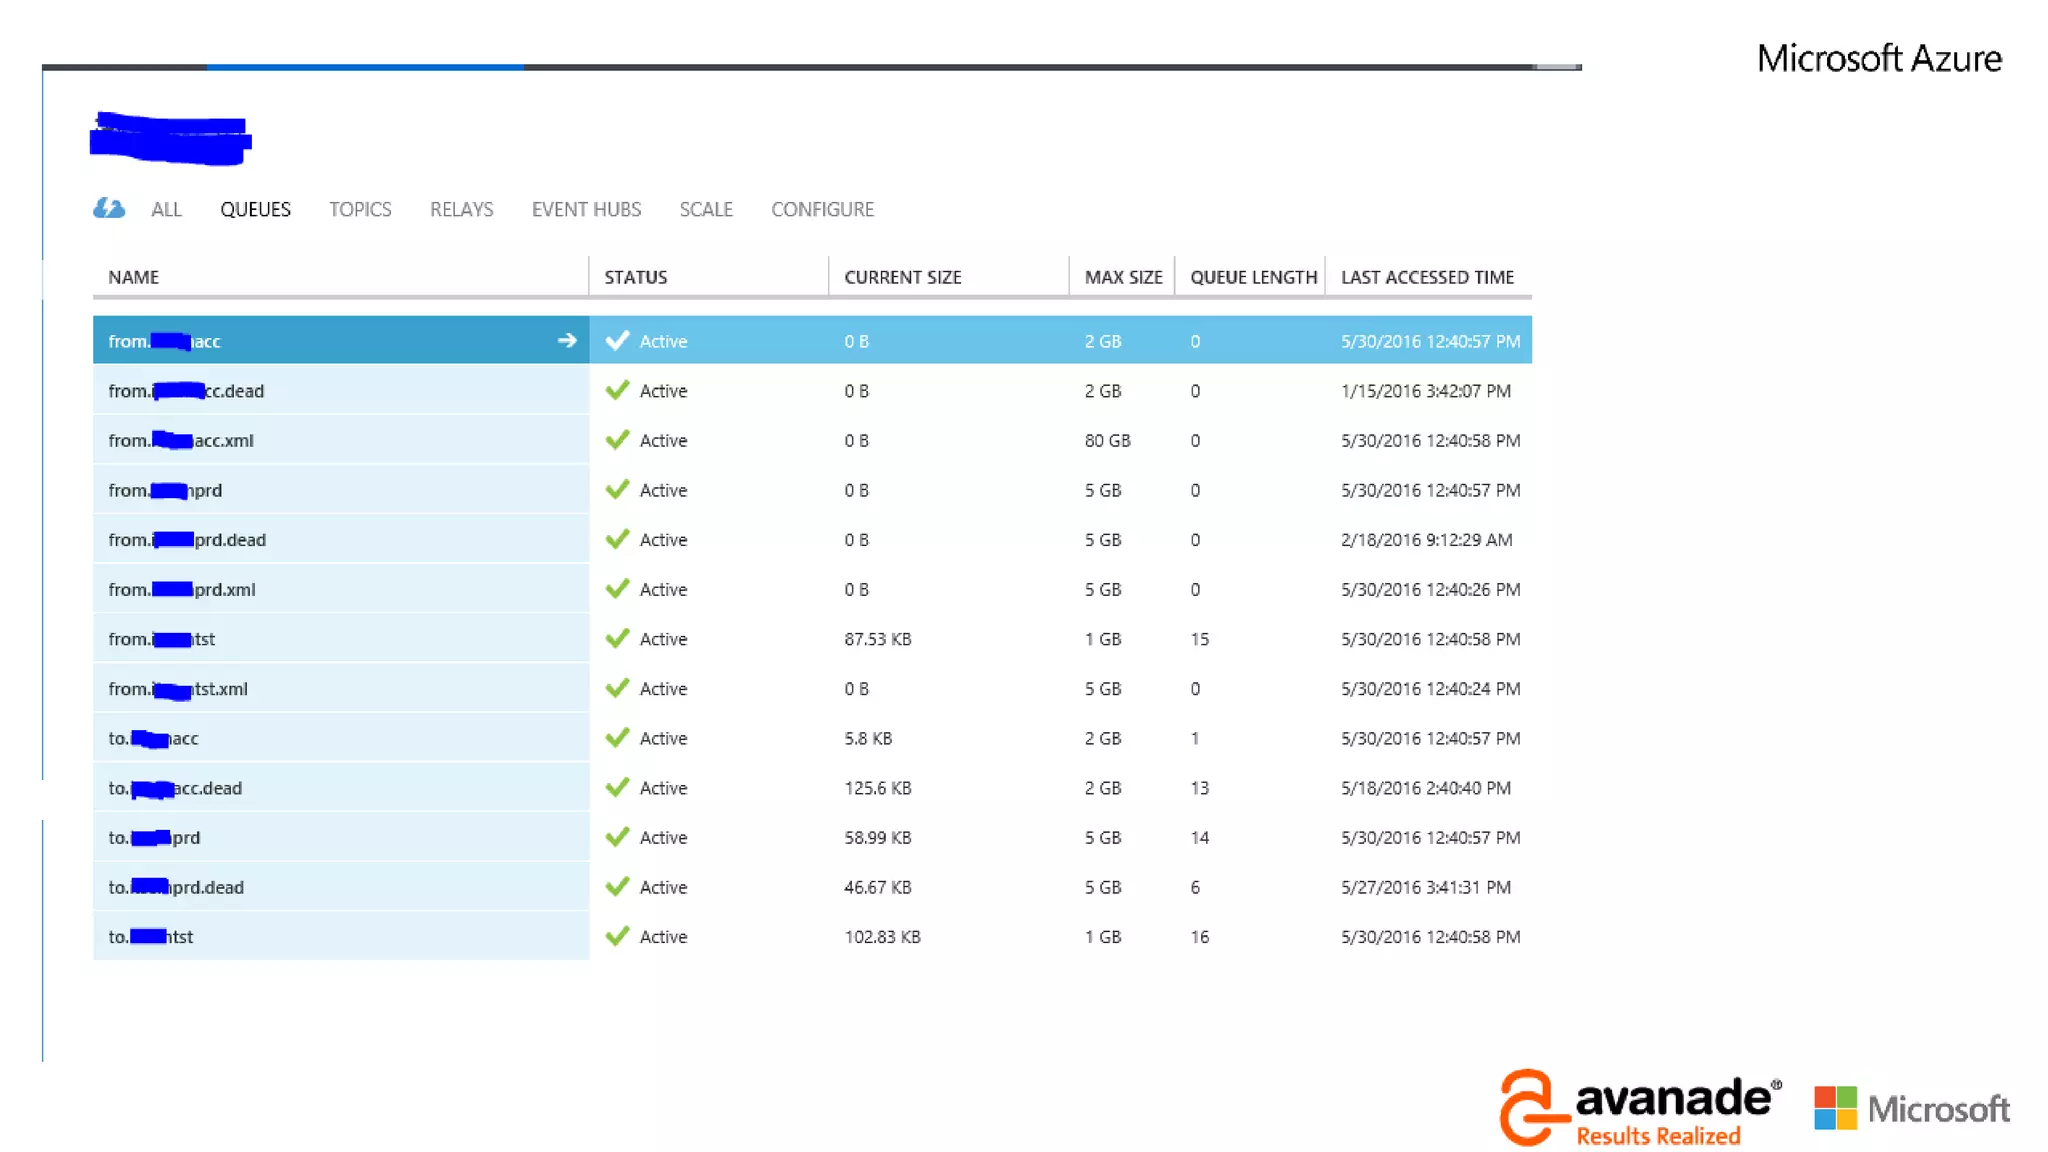Screen dimensions: 2048x1152
Task: Click the Avanade logo
Action: tap(1640, 1108)
